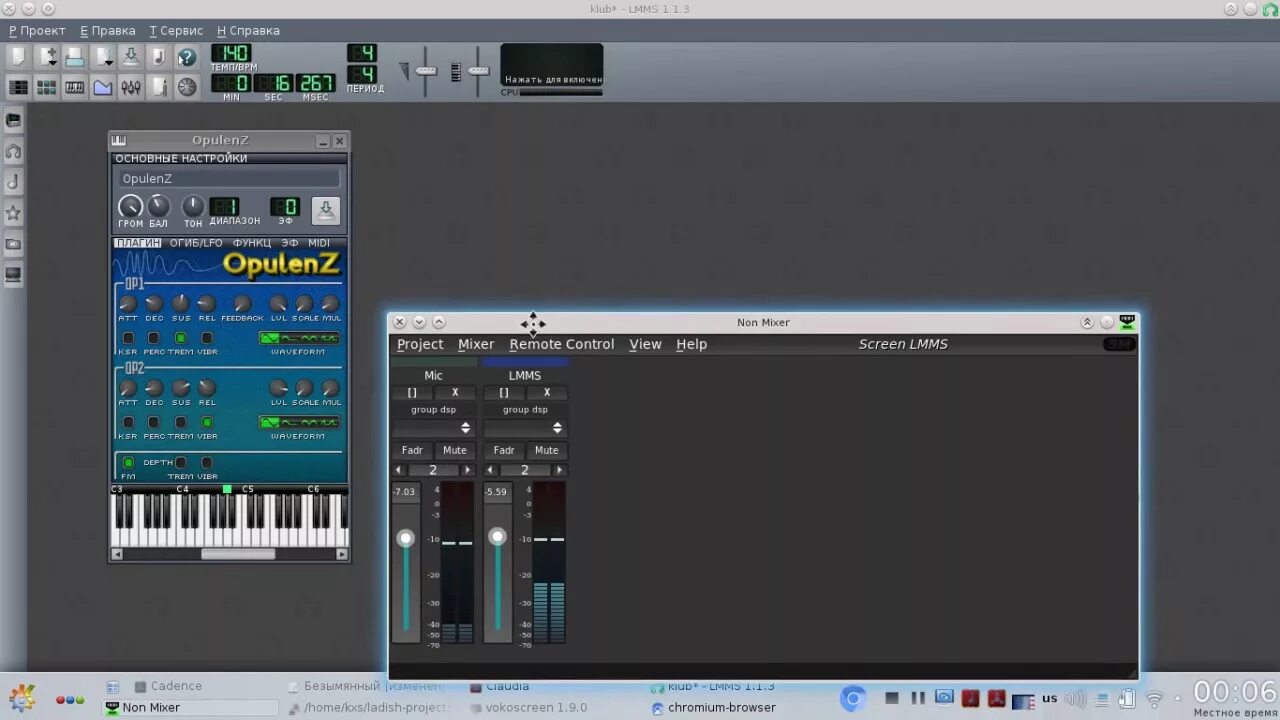Open LMMS strip group dropdown
1280x720 pixels.
[x=525, y=428]
